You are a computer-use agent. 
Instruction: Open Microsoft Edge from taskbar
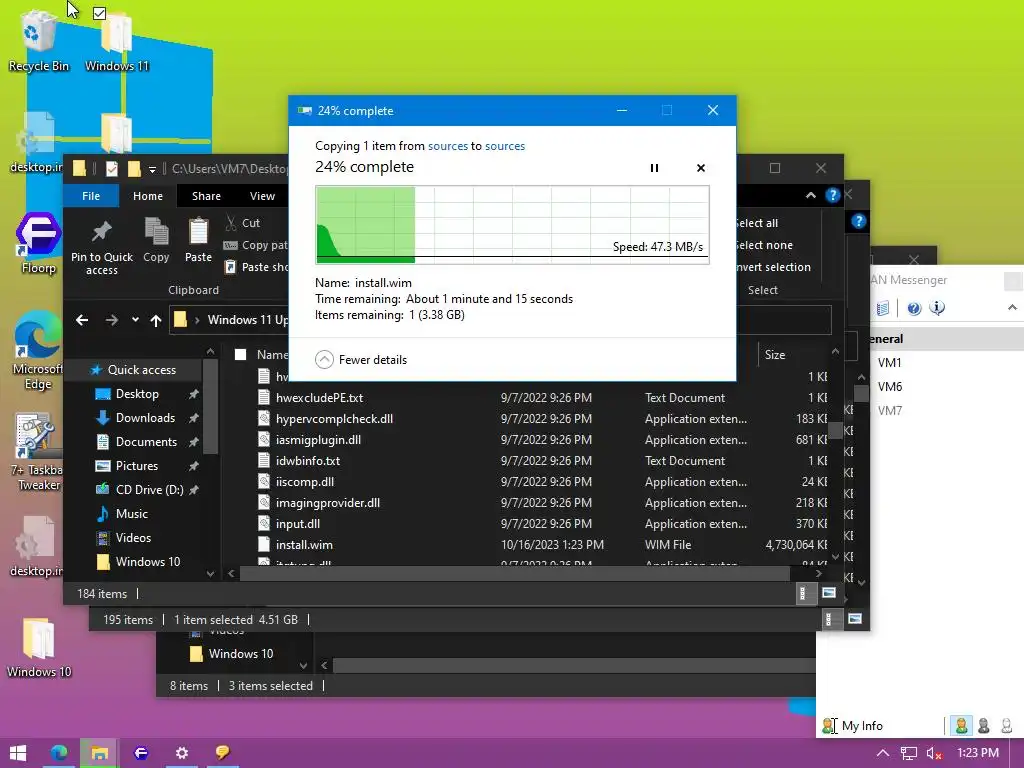click(x=59, y=753)
